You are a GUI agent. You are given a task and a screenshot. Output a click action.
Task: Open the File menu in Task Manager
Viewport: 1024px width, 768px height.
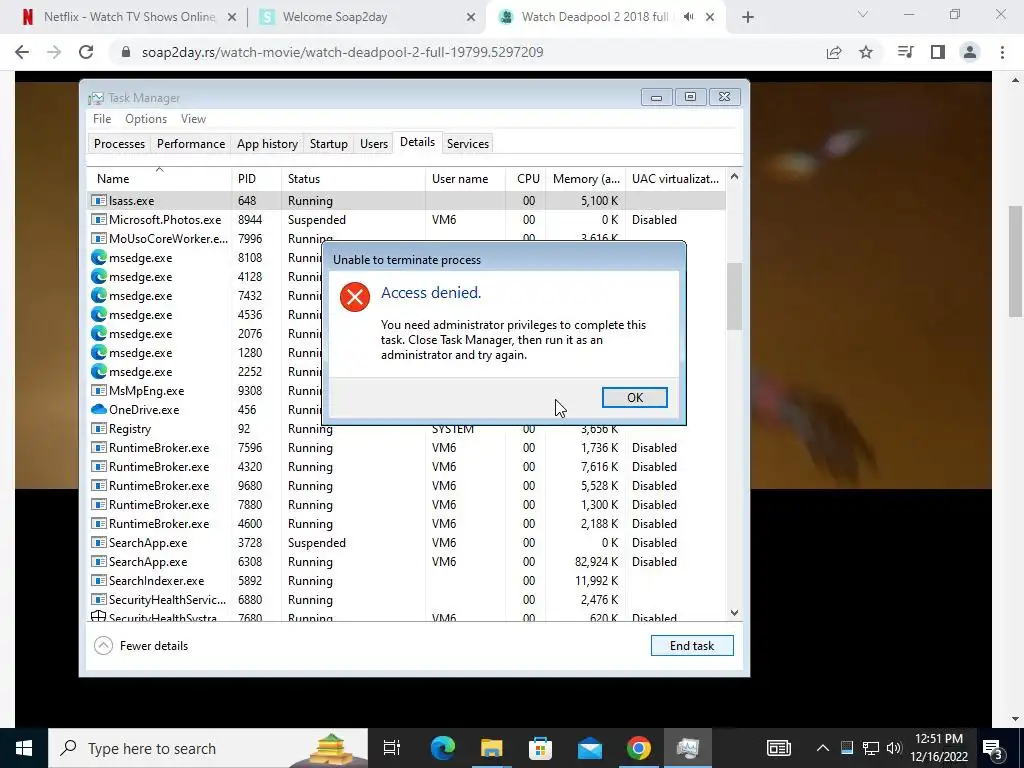[102, 119]
